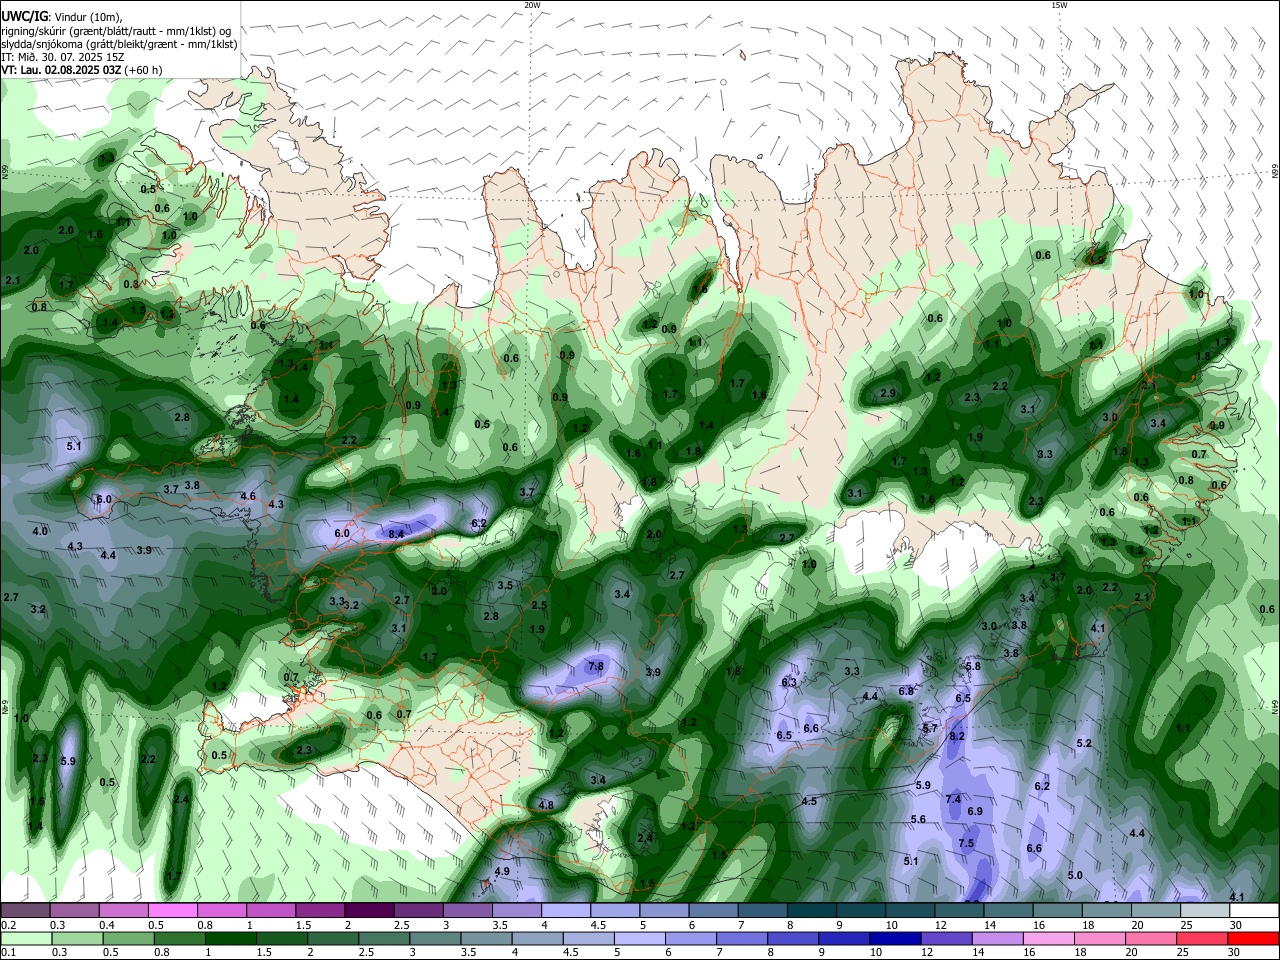Click the 4.9 value near the south coast
Viewport: 1280px width, 960px height.
click(503, 871)
